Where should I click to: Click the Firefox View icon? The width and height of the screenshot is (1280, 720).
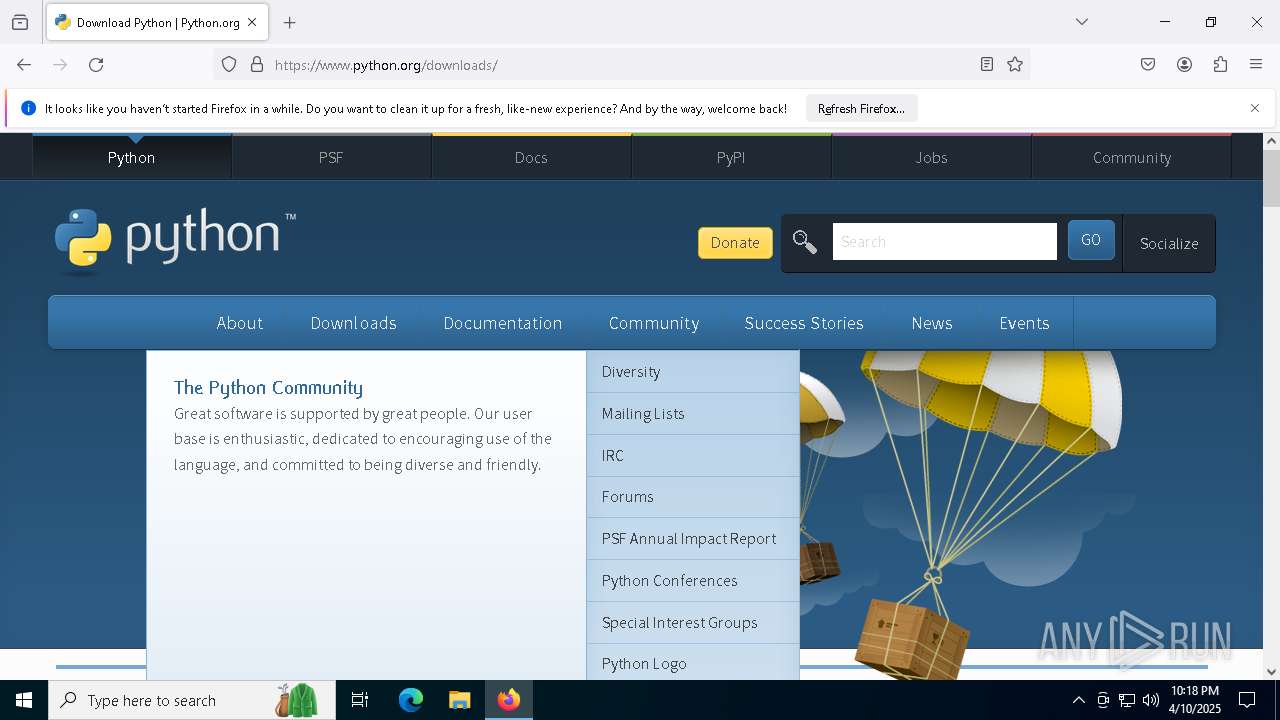click(x=20, y=22)
